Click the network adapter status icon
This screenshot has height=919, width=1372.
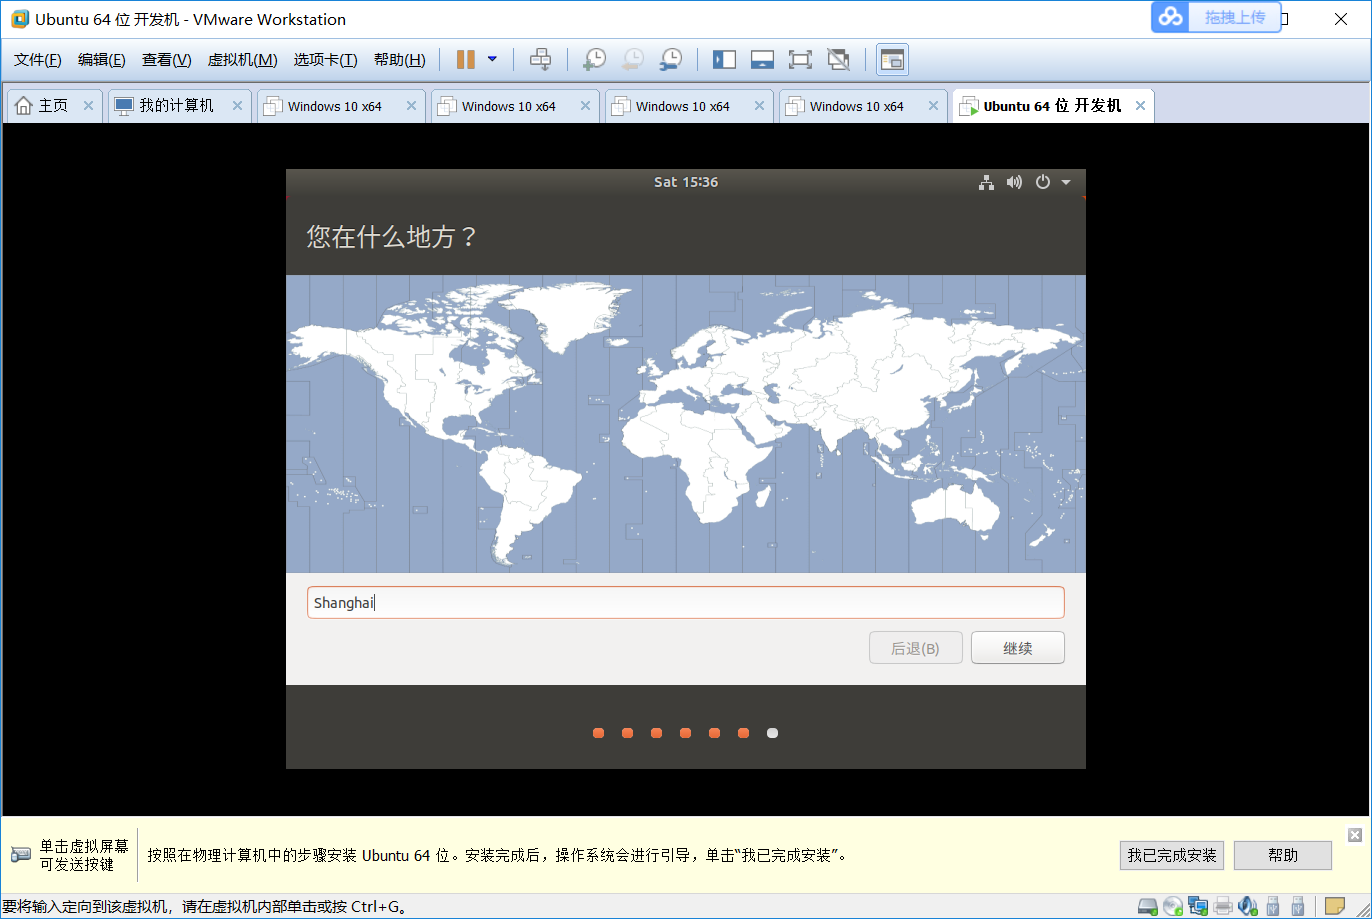[x=1198, y=907]
